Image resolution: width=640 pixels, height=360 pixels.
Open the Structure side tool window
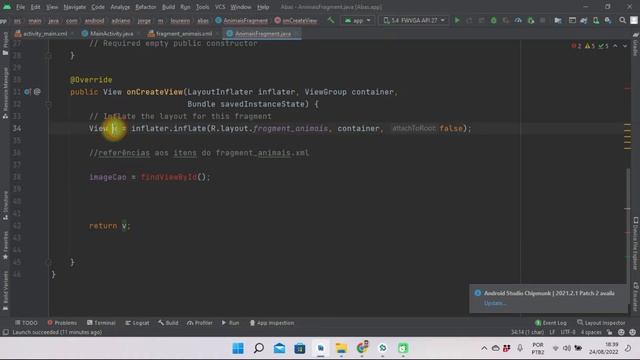coord(5,206)
